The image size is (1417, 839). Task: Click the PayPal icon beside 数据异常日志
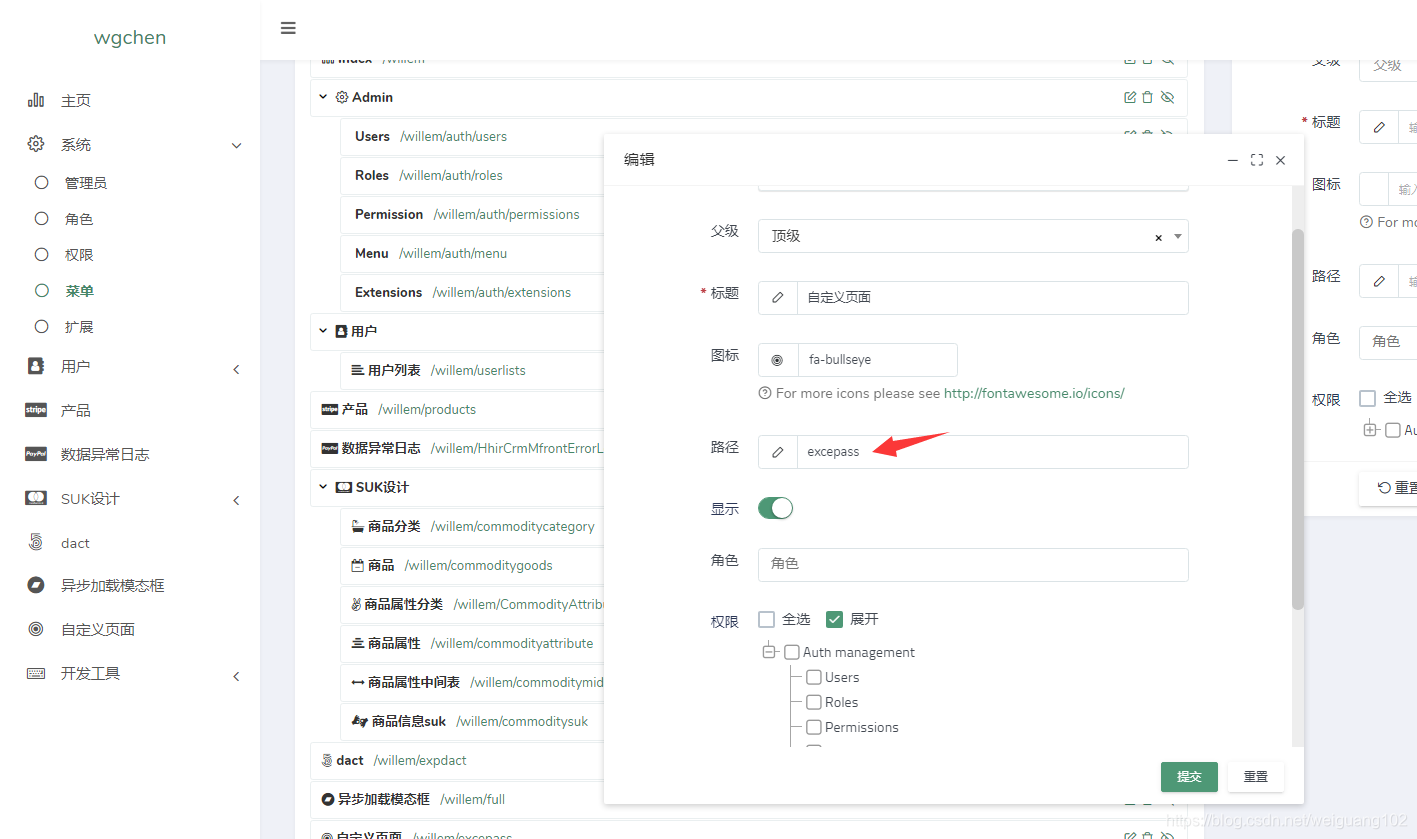point(36,454)
